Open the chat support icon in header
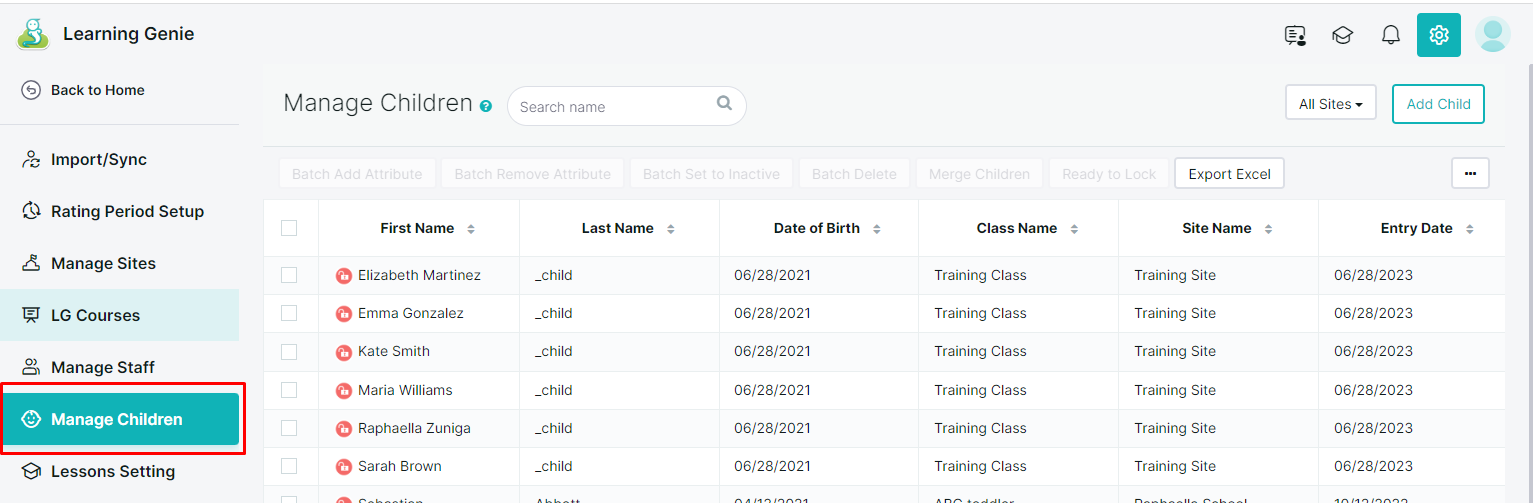 tap(1295, 35)
